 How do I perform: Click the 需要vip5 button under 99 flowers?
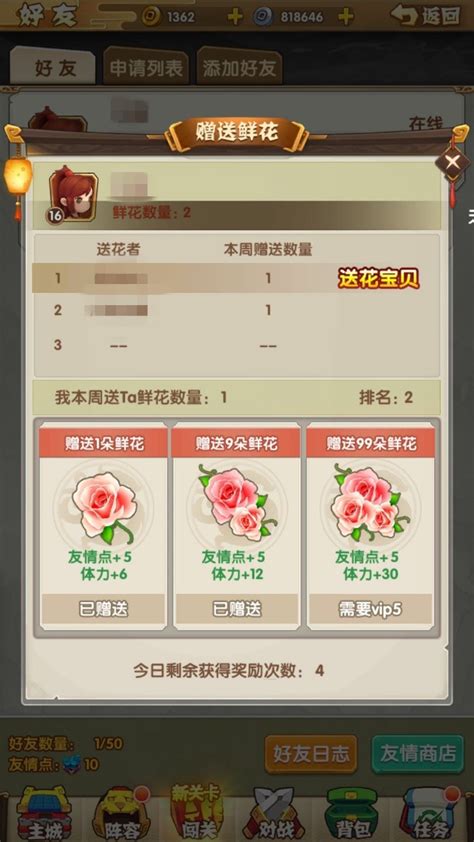coord(370,609)
